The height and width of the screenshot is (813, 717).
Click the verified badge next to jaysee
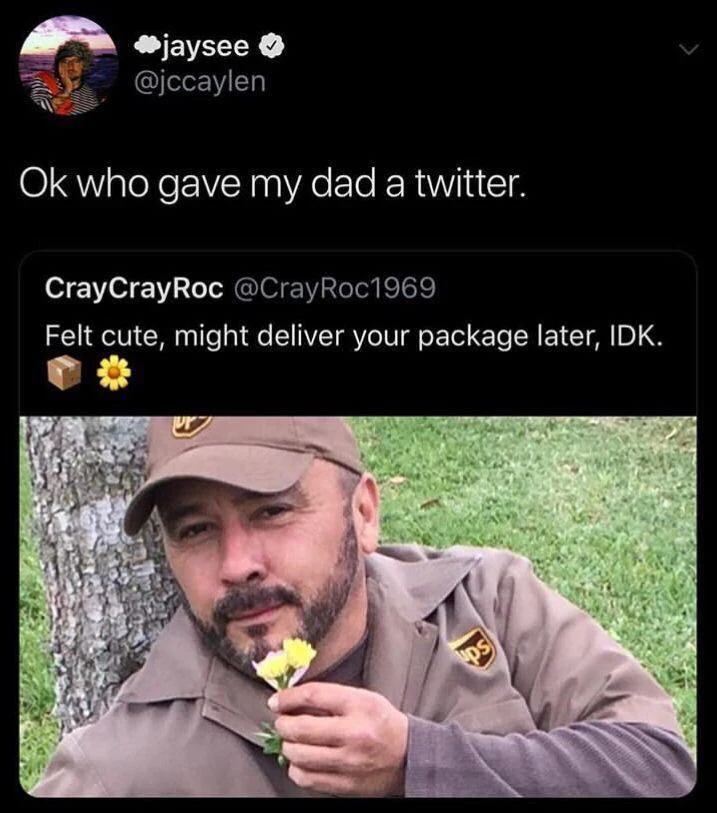coord(272,45)
